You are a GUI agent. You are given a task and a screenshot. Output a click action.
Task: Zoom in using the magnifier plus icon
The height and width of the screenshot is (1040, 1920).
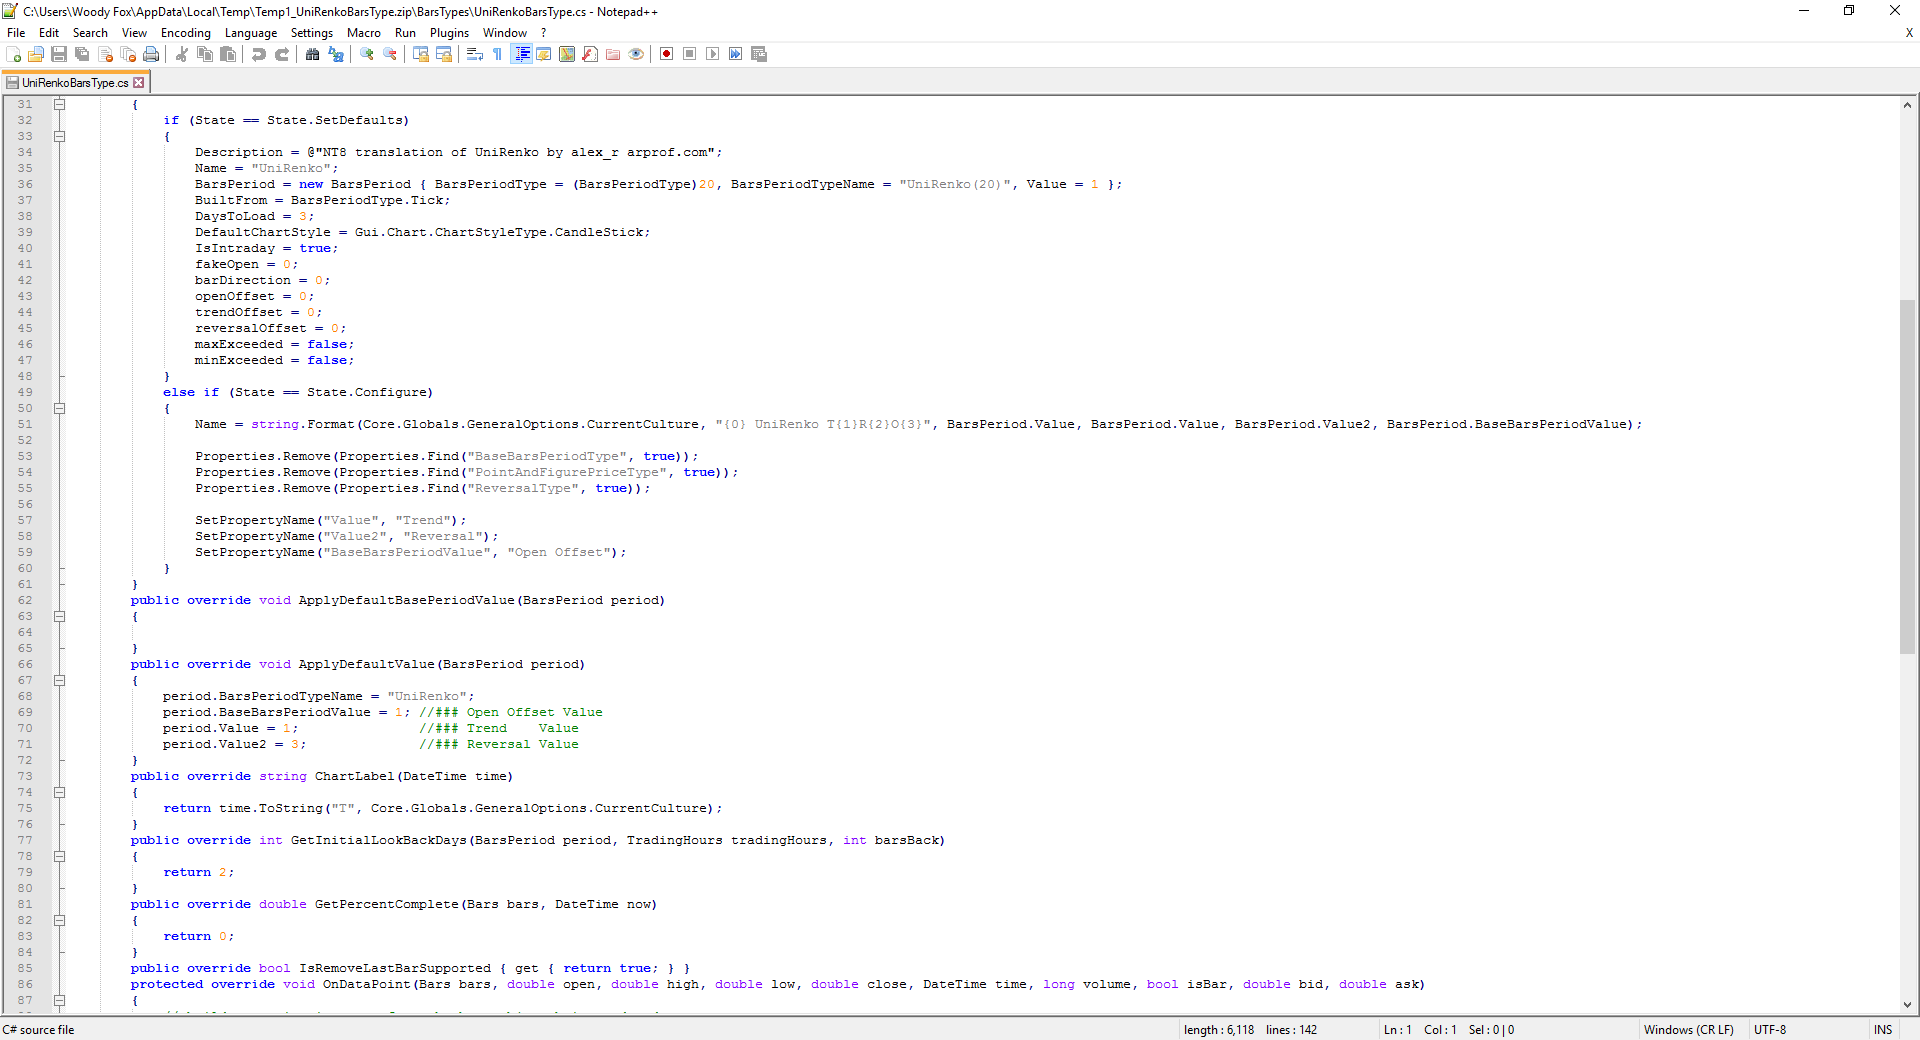coord(367,54)
